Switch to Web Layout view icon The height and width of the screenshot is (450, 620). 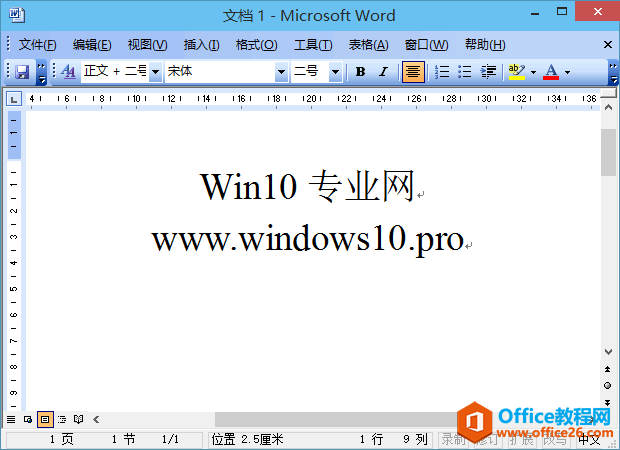(28, 420)
